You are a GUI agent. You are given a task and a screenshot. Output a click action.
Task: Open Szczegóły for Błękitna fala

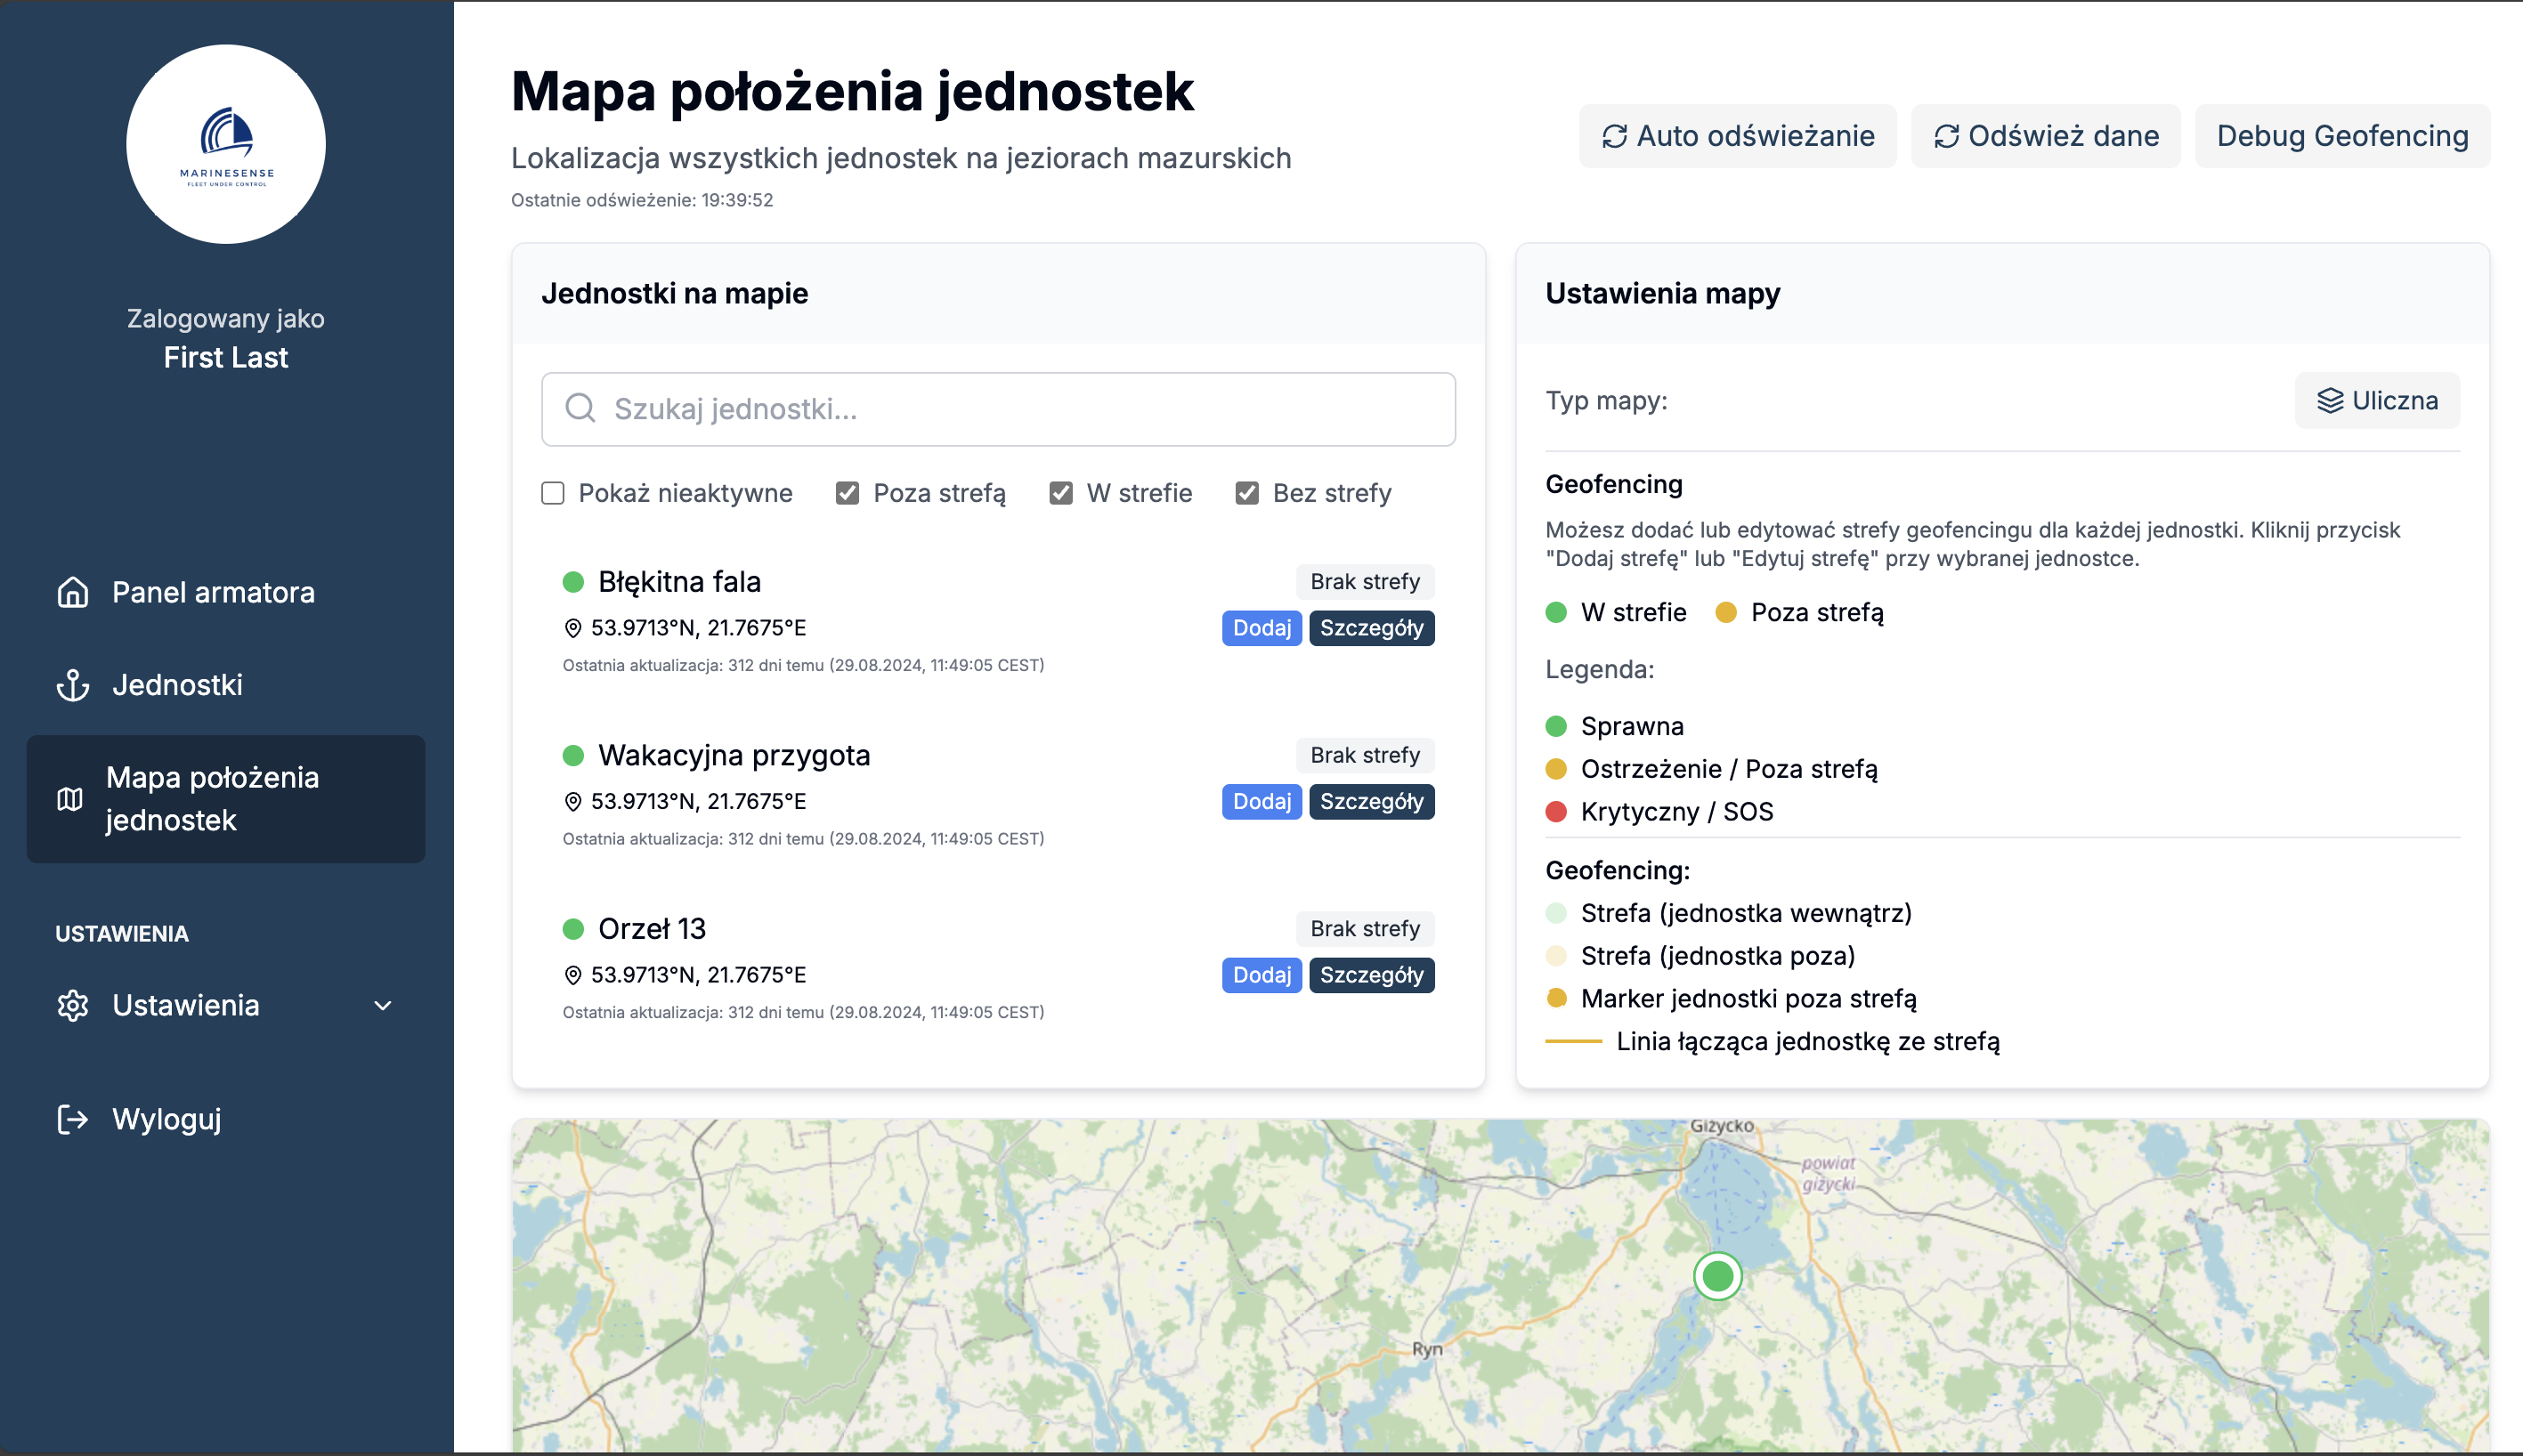coord(1372,628)
